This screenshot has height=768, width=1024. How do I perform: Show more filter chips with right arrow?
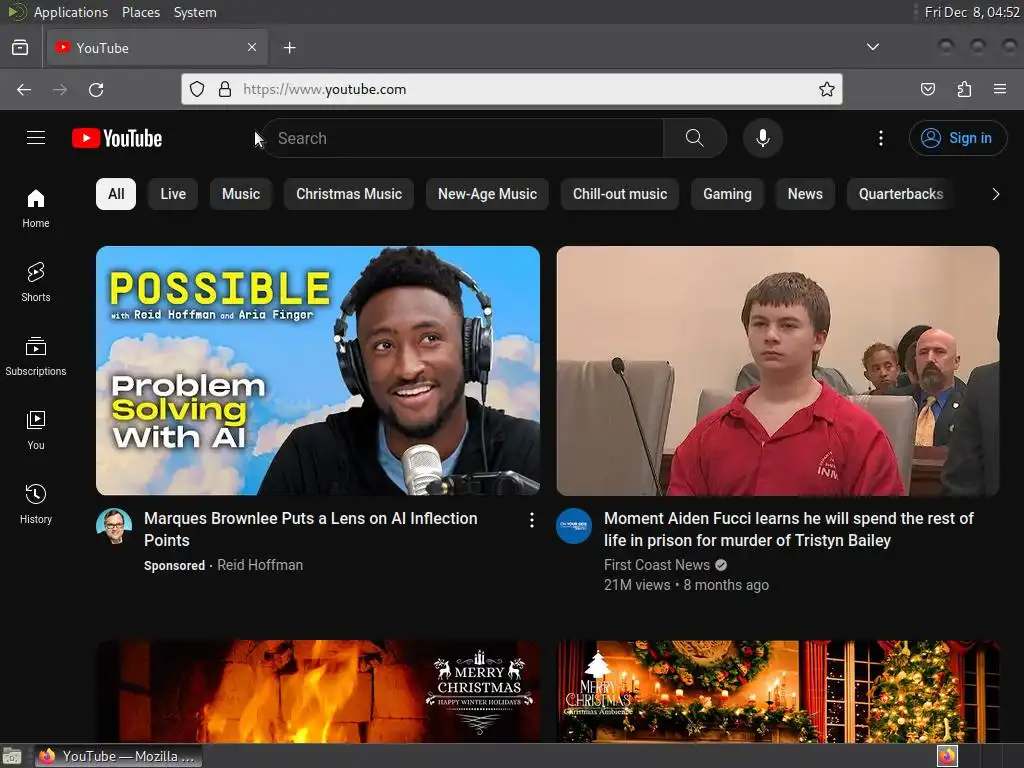pos(995,194)
